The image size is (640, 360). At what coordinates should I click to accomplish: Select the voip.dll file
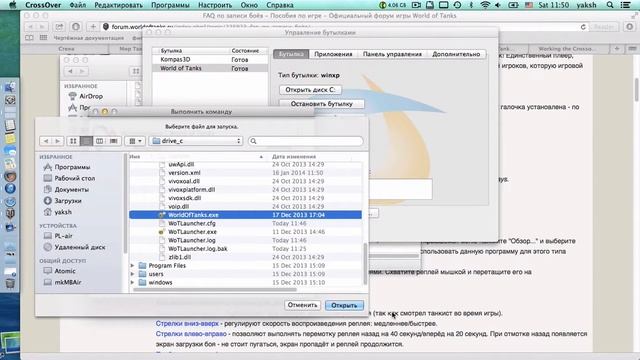tap(245, 207)
